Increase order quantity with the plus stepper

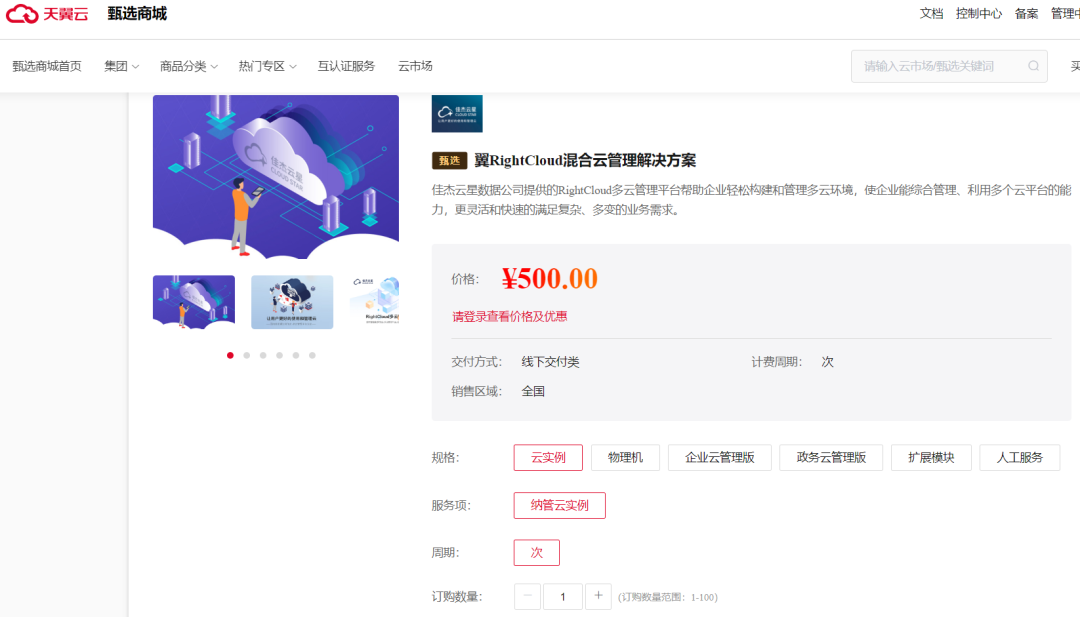click(598, 596)
